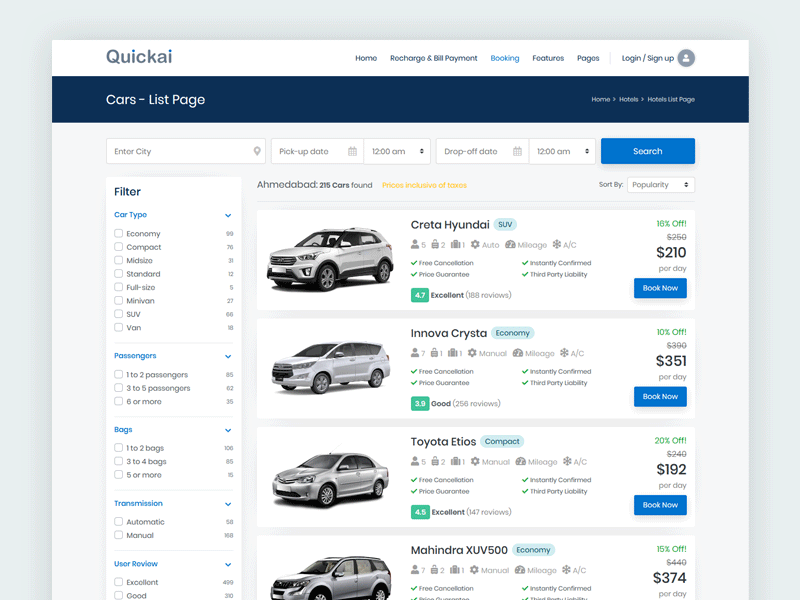Collapse the Transmission filter section
The image size is (800, 600).
(228, 504)
